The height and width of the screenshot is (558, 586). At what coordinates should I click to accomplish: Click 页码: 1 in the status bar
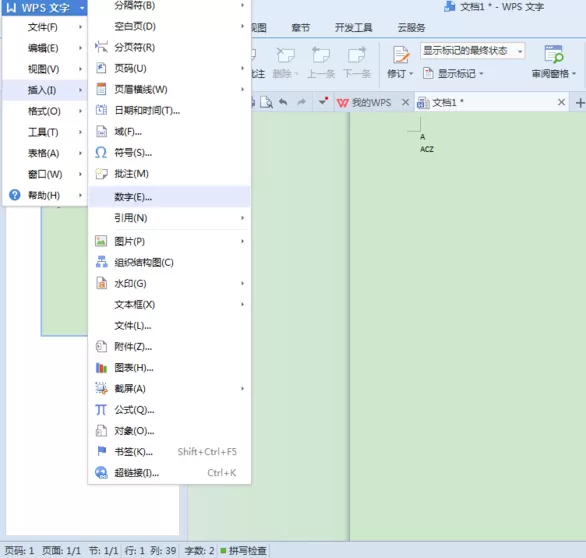(19, 551)
